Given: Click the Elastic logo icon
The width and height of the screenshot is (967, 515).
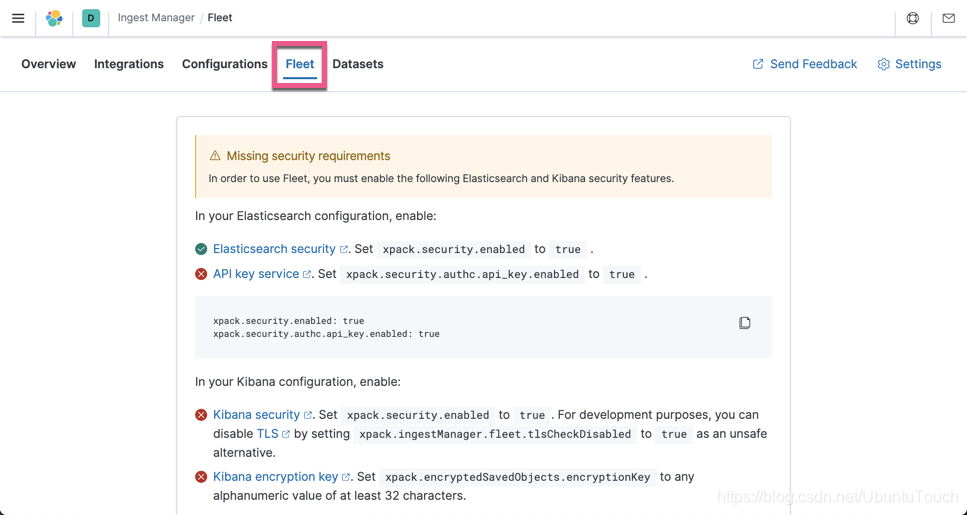Looking at the screenshot, I should click(54, 18).
